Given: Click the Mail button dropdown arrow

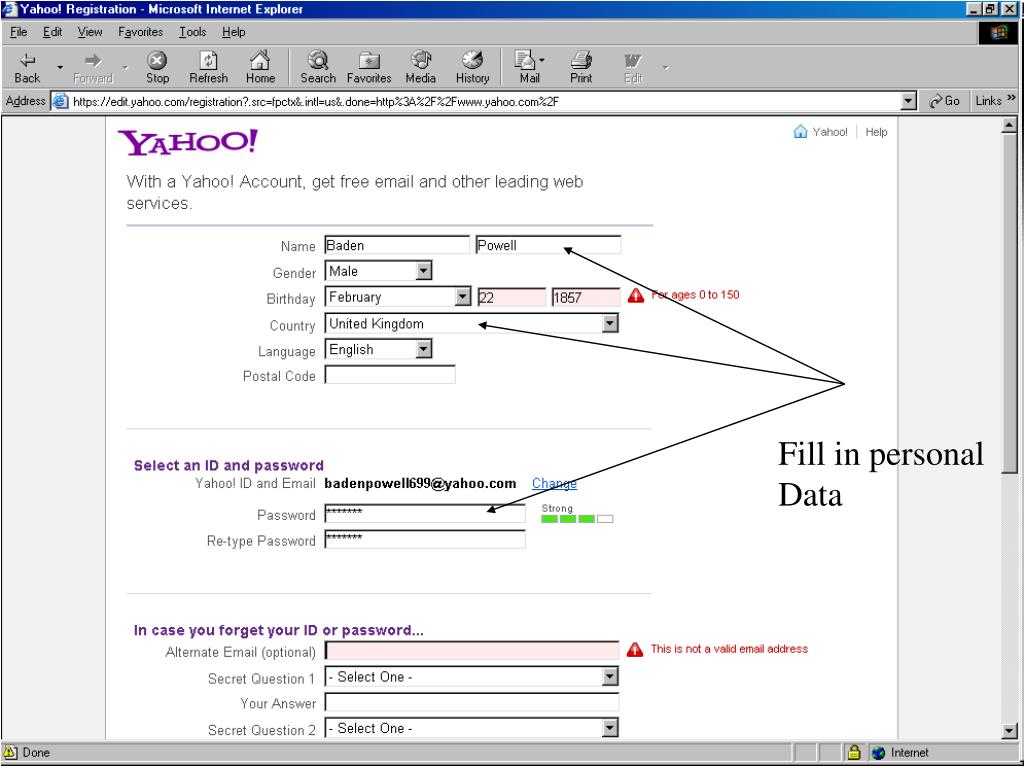Looking at the screenshot, I should click(542, 61).
